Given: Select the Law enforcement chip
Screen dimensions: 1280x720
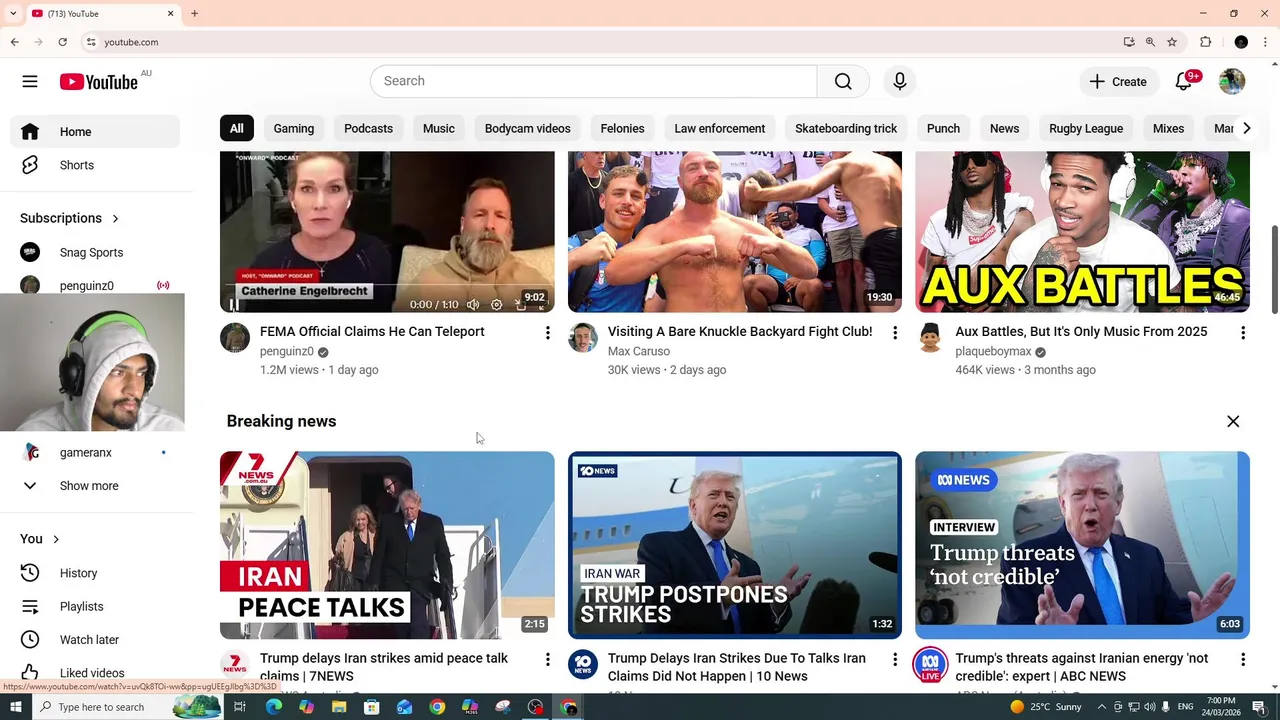Looking at the screenshot, I should [x=720, y=128].
